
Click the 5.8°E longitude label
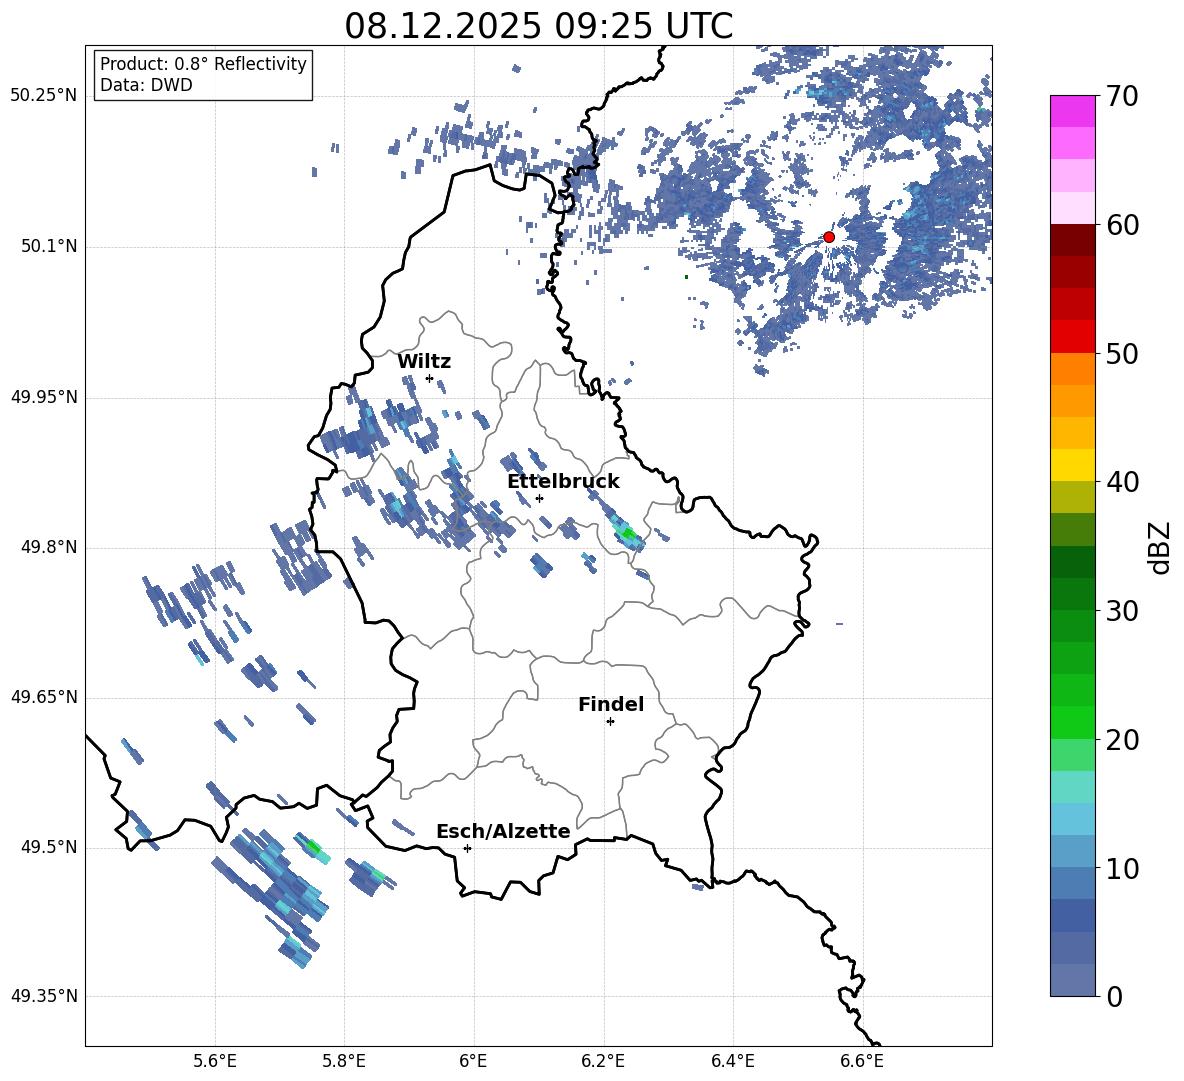pyautogui.click(x=344, y=1061)
